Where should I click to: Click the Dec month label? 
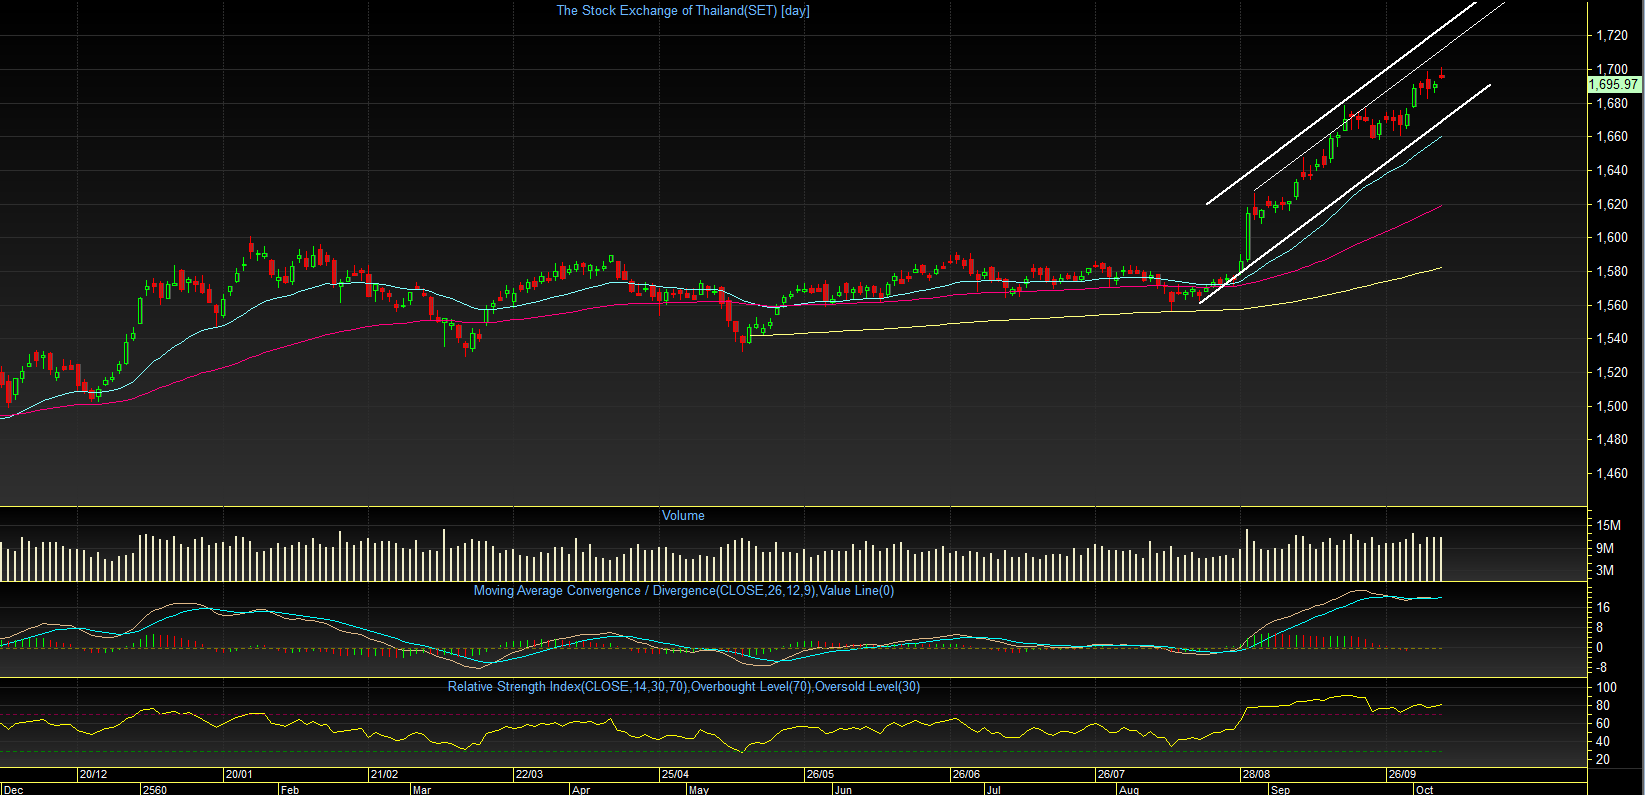coord(14,790)
